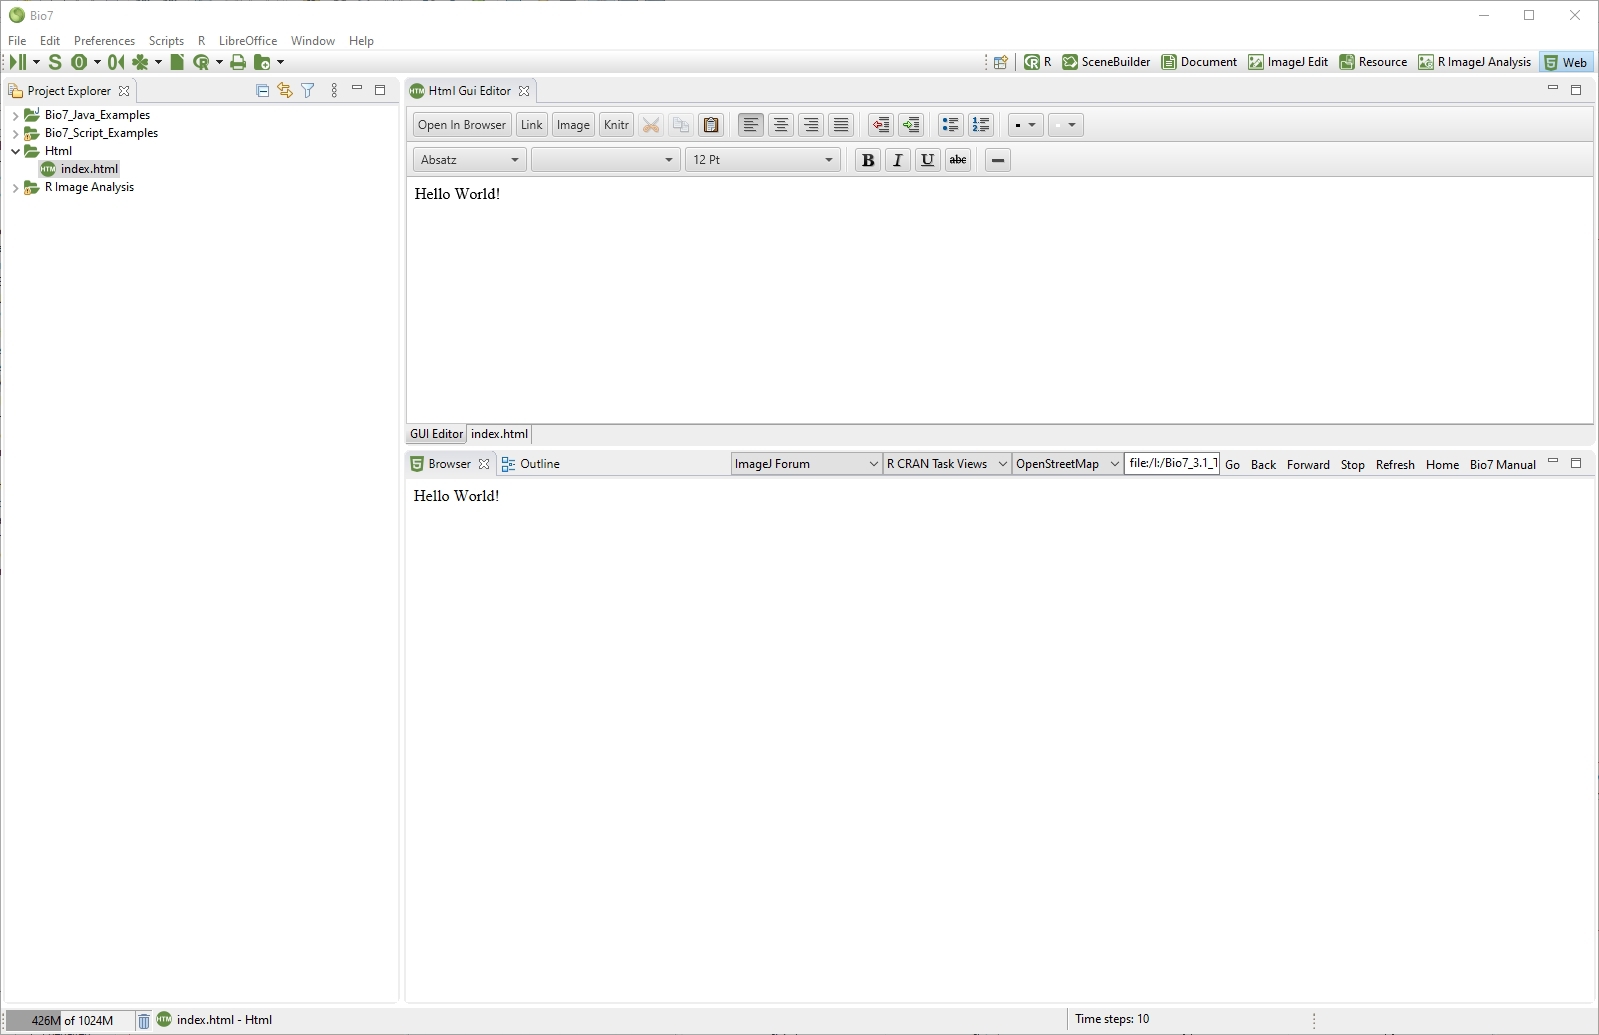Align text right

pos(811,125)
